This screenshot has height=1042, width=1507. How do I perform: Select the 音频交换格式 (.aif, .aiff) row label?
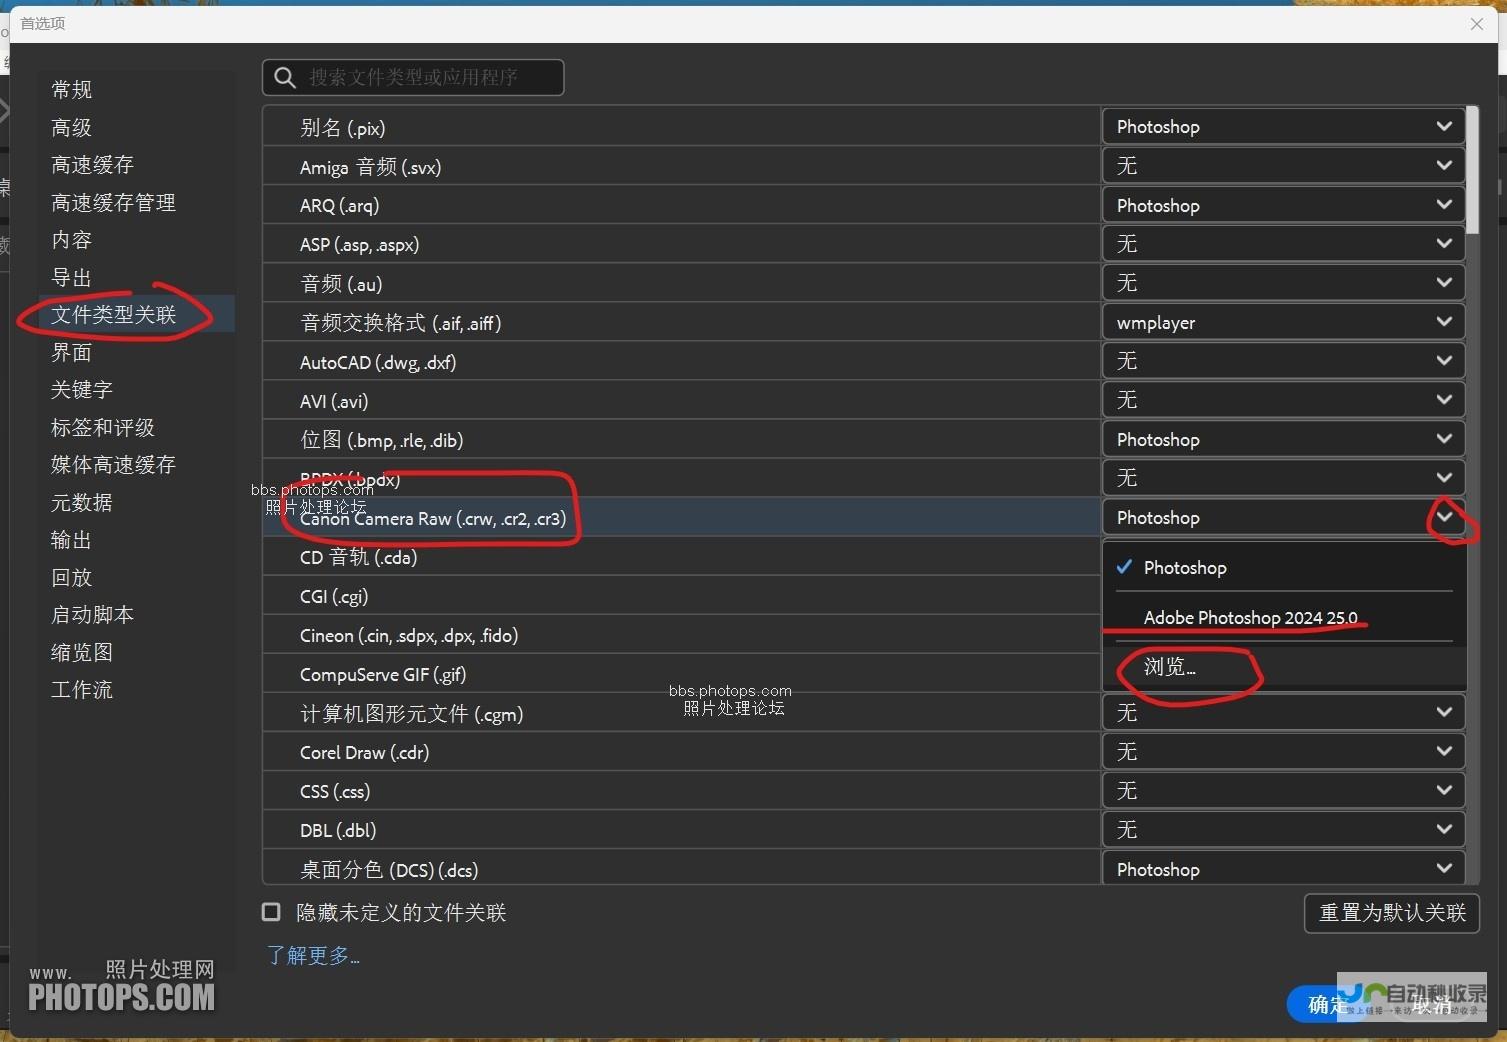(401, 323)
